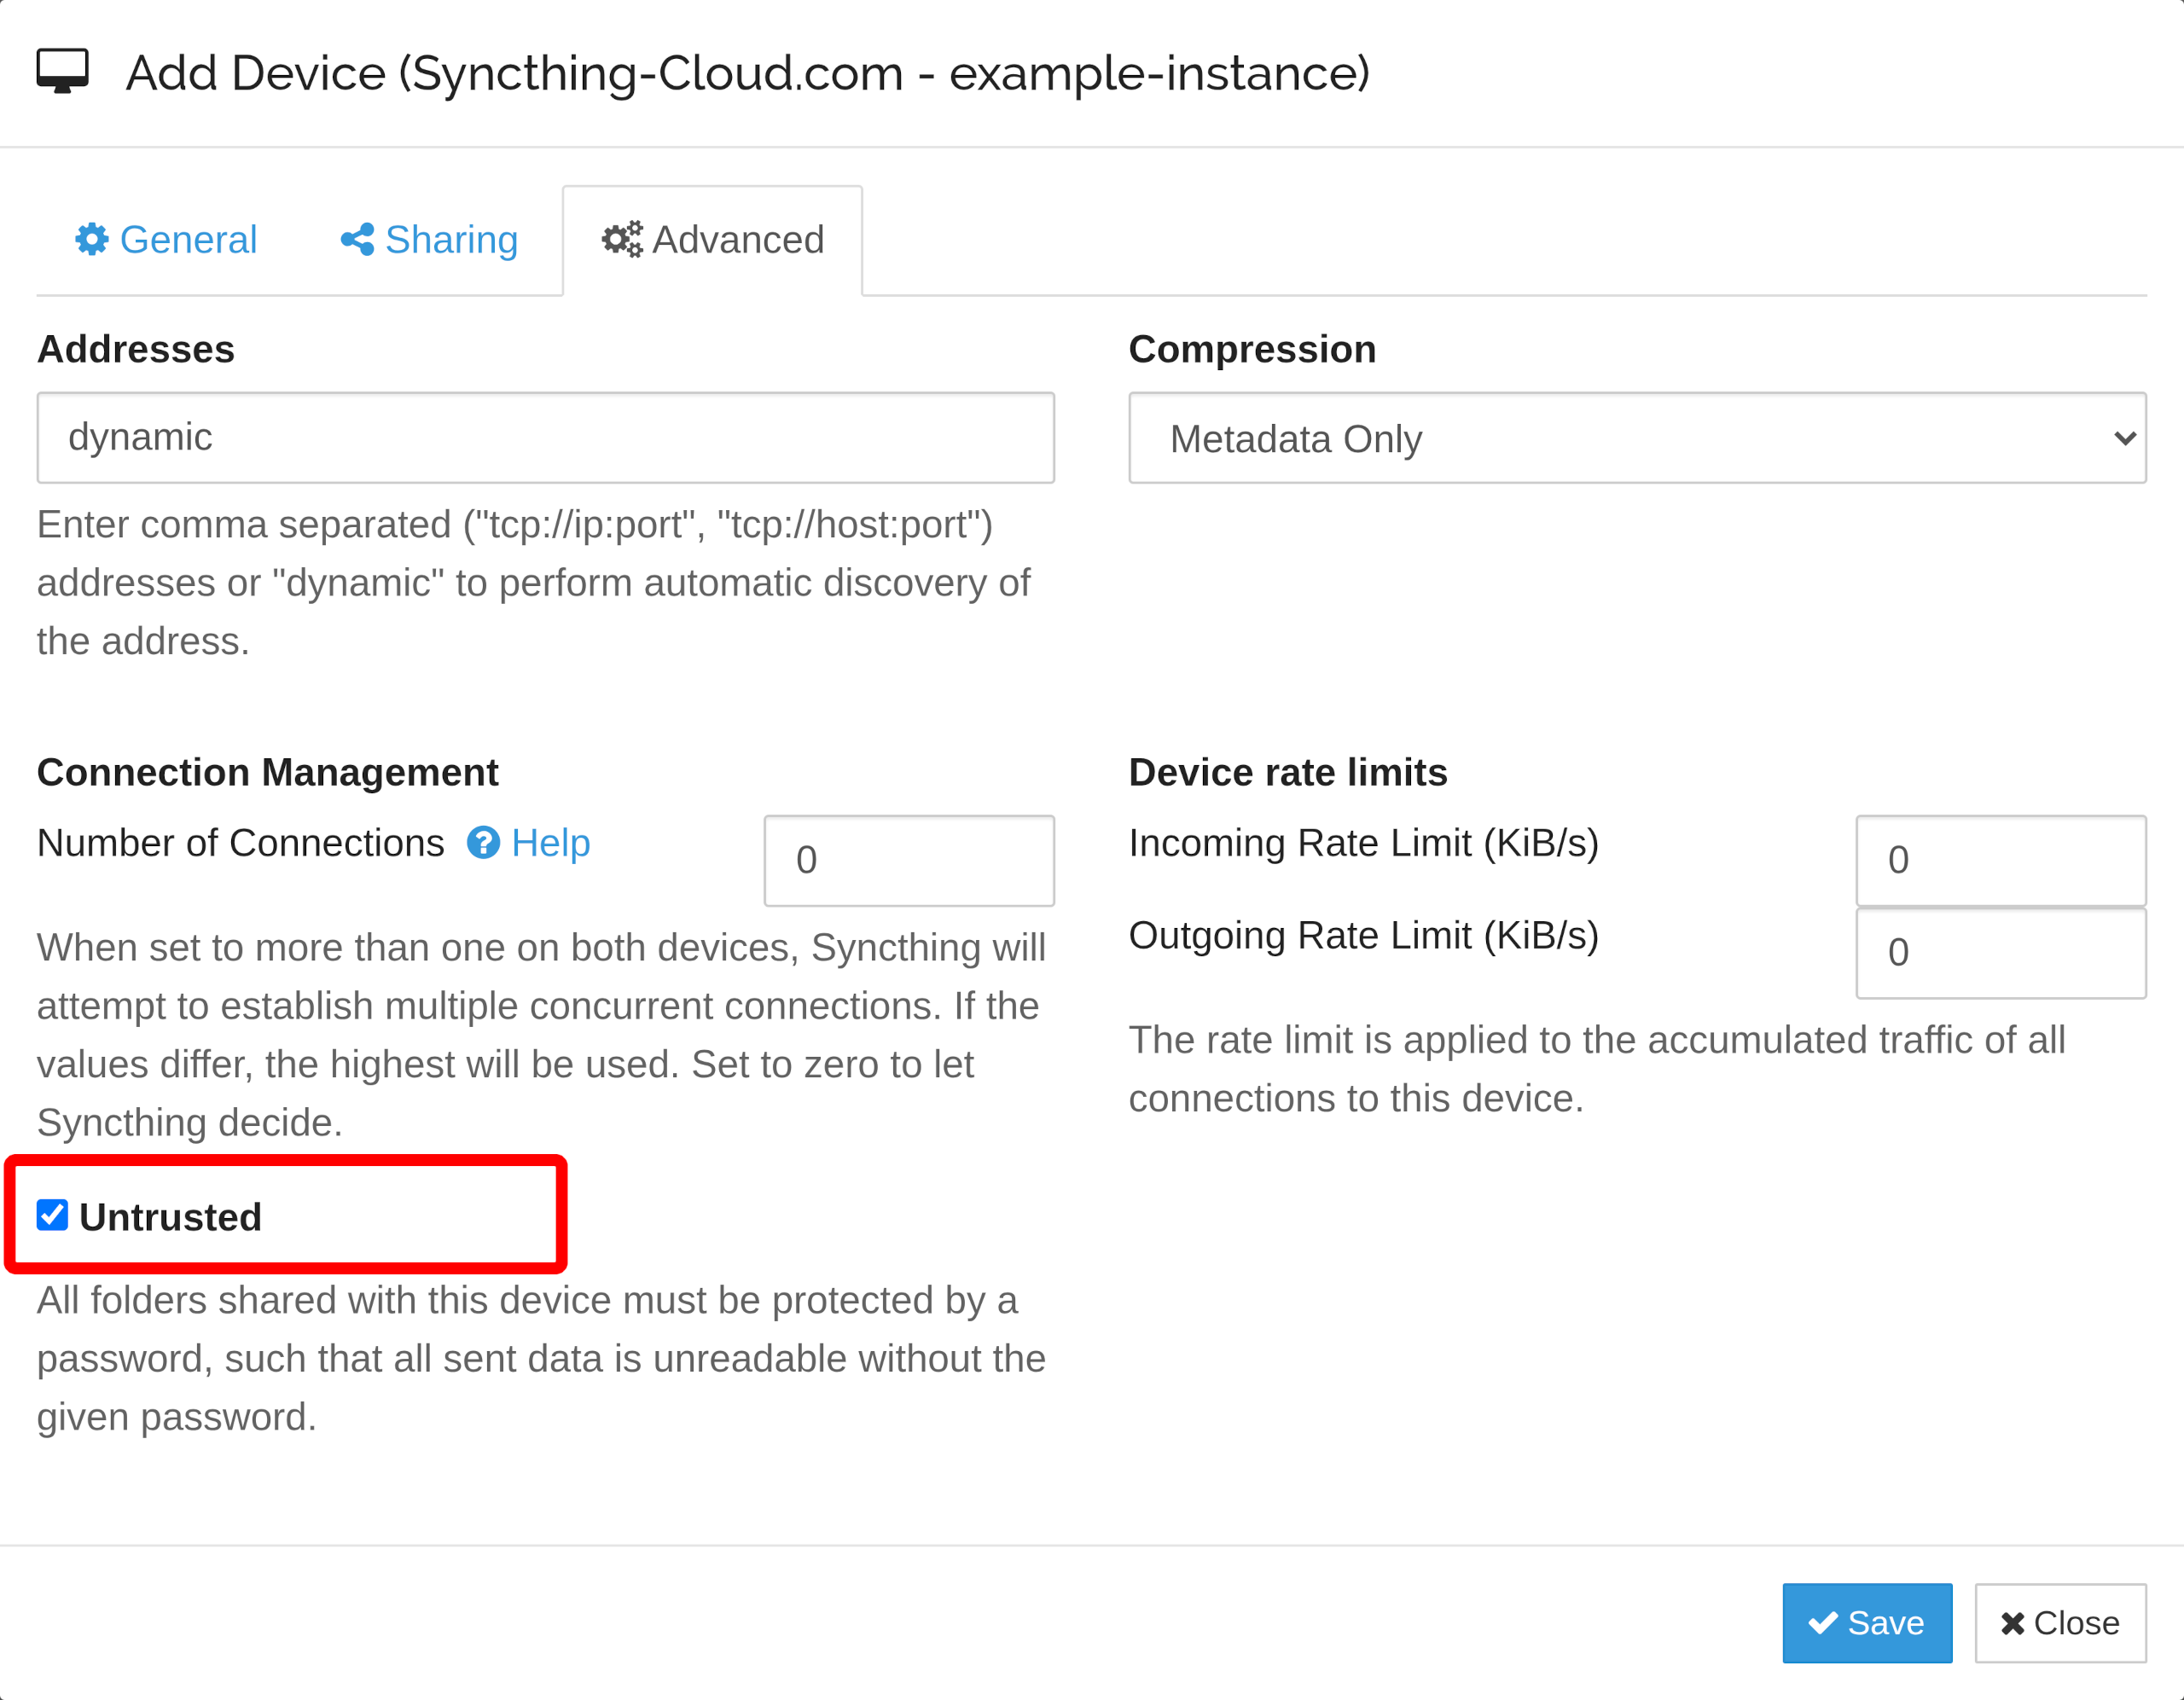Click the checkmark icon on Save button
The width and height of the screenshot is (2184, 1700).
coord(1822,1623)
